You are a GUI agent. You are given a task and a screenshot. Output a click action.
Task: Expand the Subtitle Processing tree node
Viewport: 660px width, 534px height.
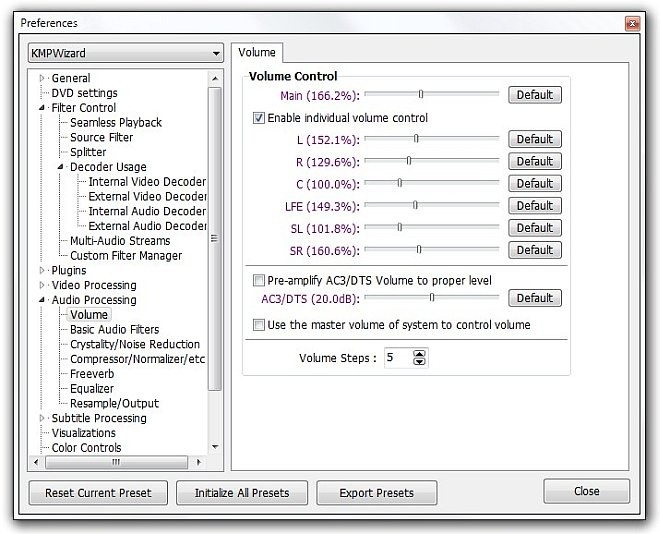[x=42, y=418]
